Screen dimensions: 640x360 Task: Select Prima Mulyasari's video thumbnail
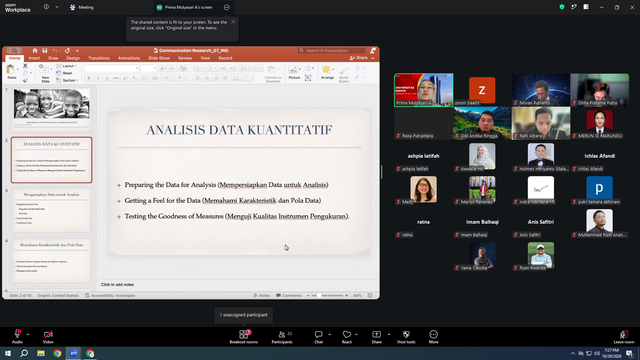(x=423, y=90)
